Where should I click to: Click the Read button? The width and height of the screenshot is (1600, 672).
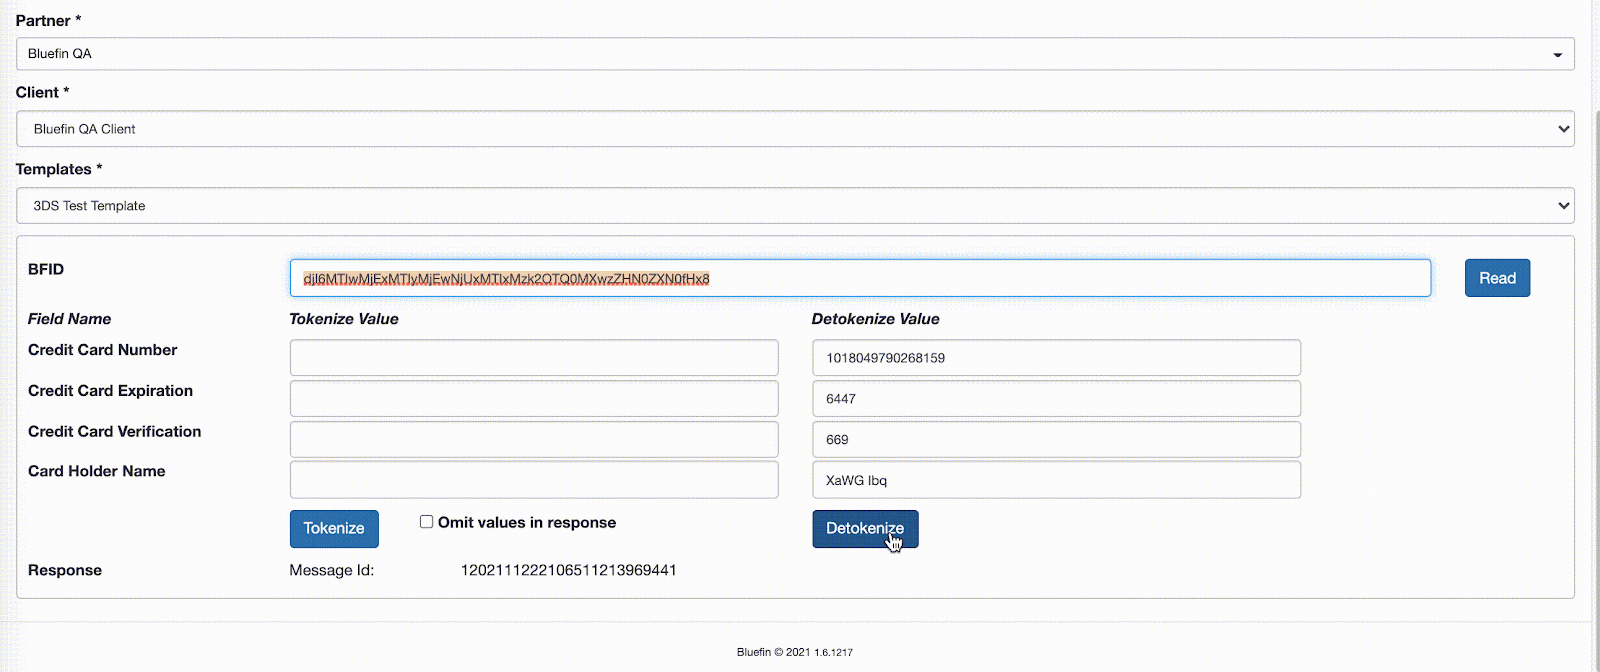click(1497, 277)
